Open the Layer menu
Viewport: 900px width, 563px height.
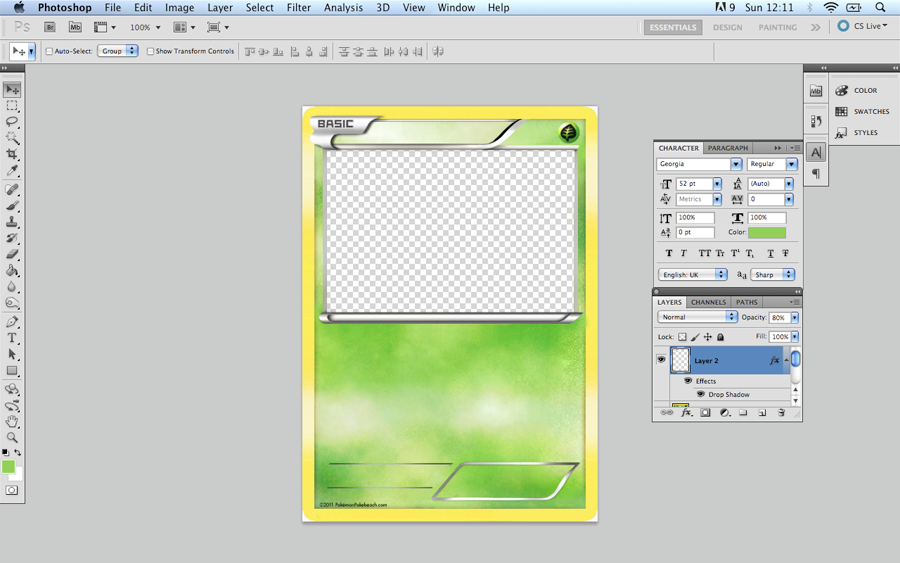pyautogui.click(x=220, y=7)
